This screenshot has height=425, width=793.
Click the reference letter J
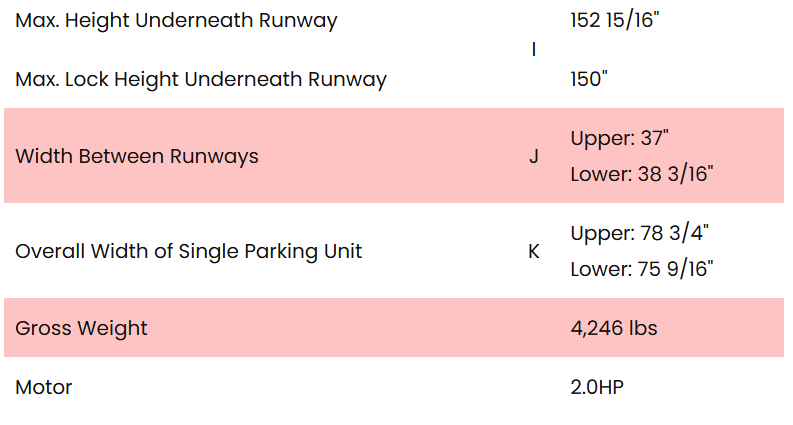534,156
